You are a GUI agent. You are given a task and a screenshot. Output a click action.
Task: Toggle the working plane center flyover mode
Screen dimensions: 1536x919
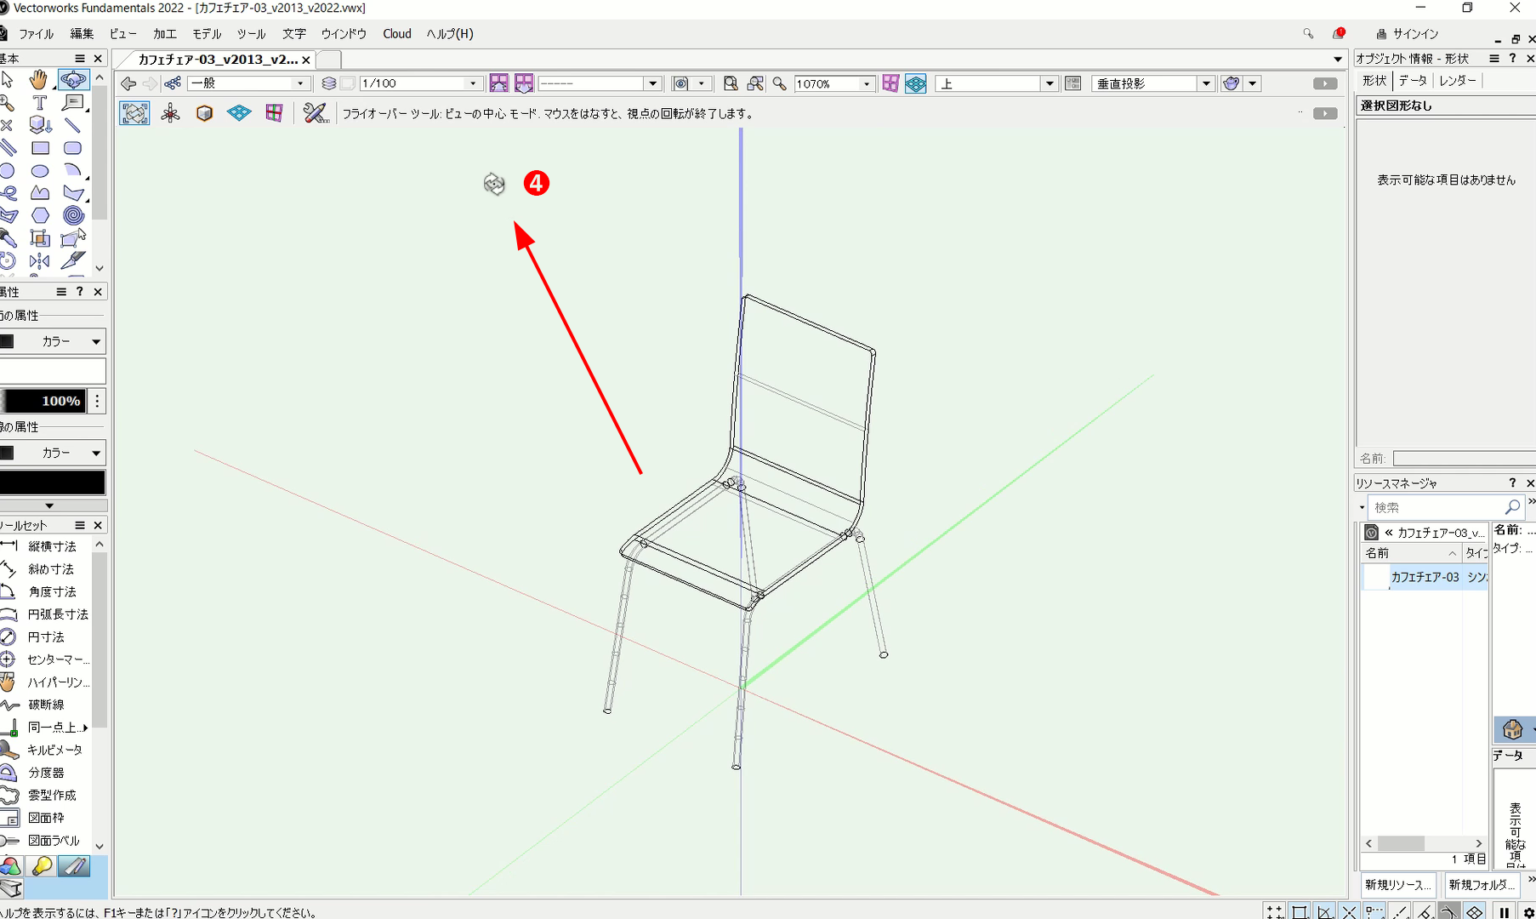(x=239, y=113)
